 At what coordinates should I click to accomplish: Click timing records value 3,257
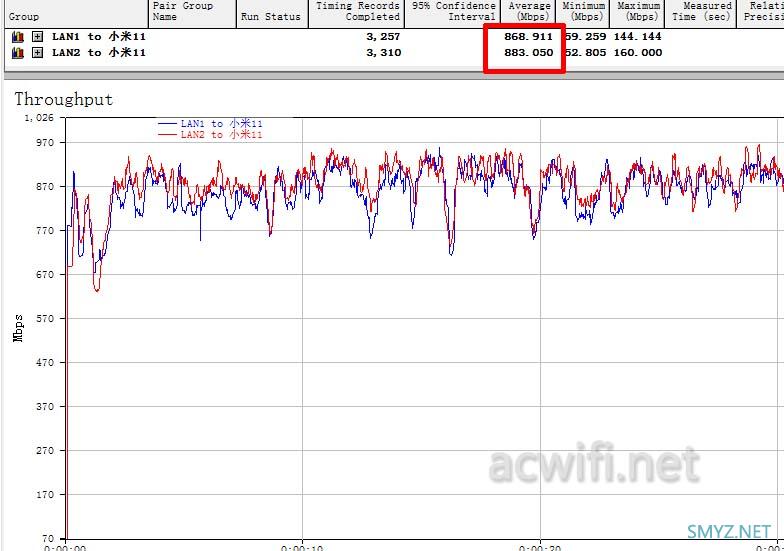[x=384, y=36]
